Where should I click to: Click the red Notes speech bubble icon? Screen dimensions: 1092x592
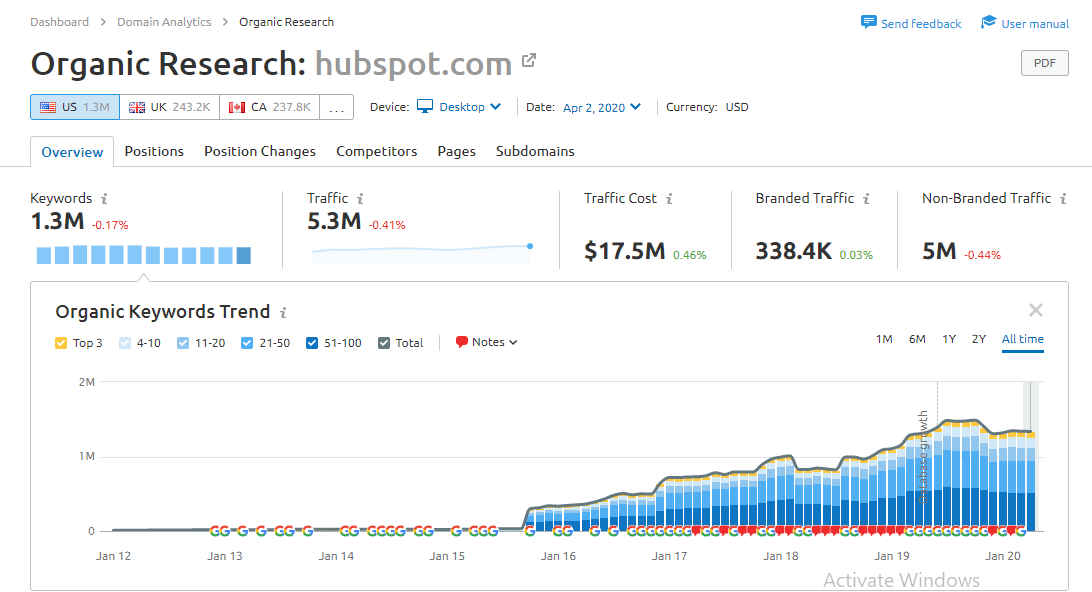462,342
